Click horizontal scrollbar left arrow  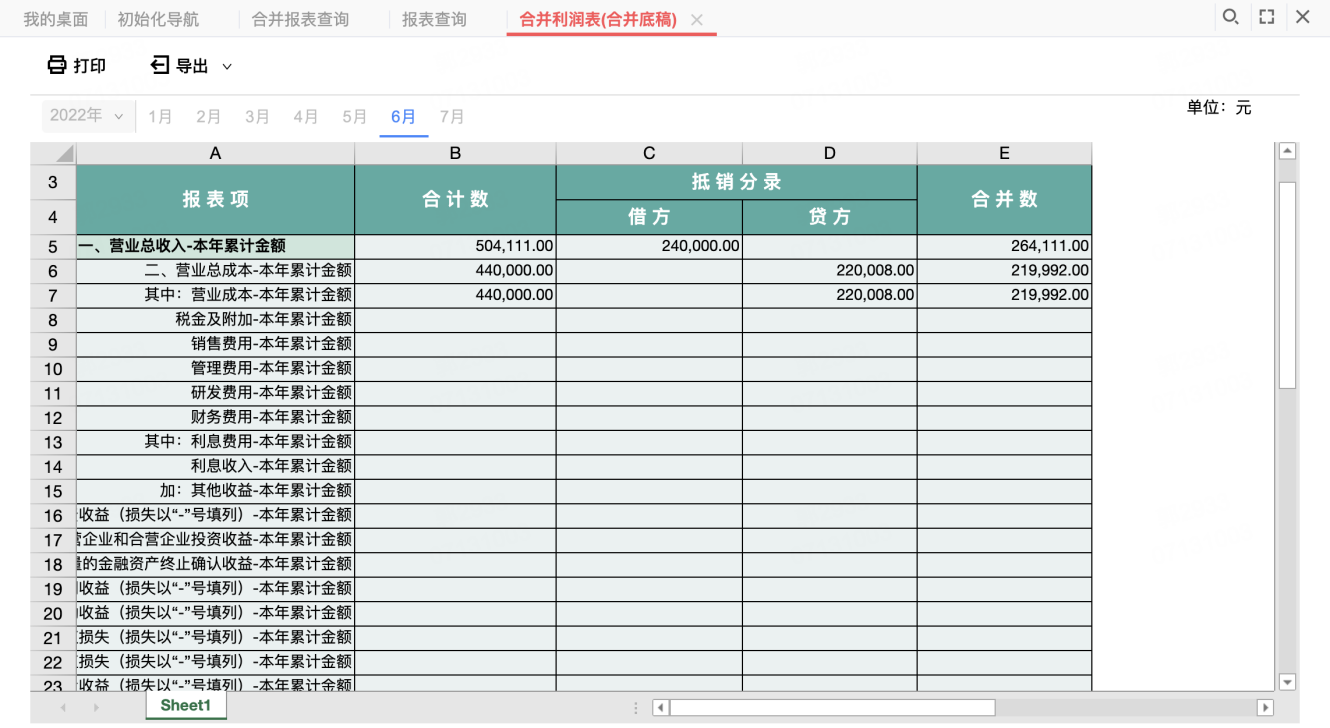click(x=661, y=707)
